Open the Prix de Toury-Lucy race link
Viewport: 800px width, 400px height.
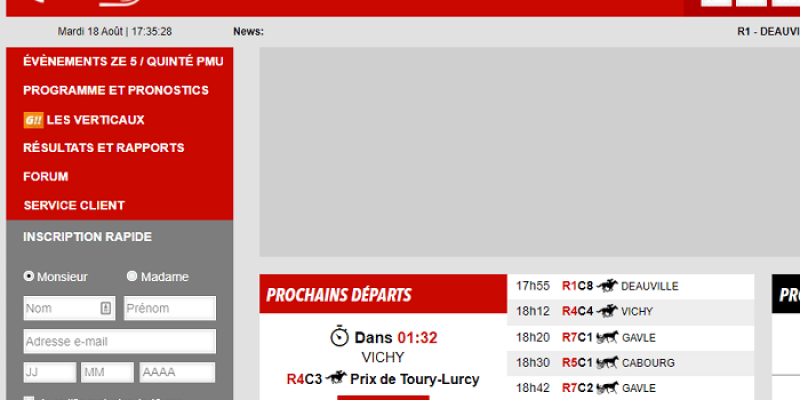(414, 379)
